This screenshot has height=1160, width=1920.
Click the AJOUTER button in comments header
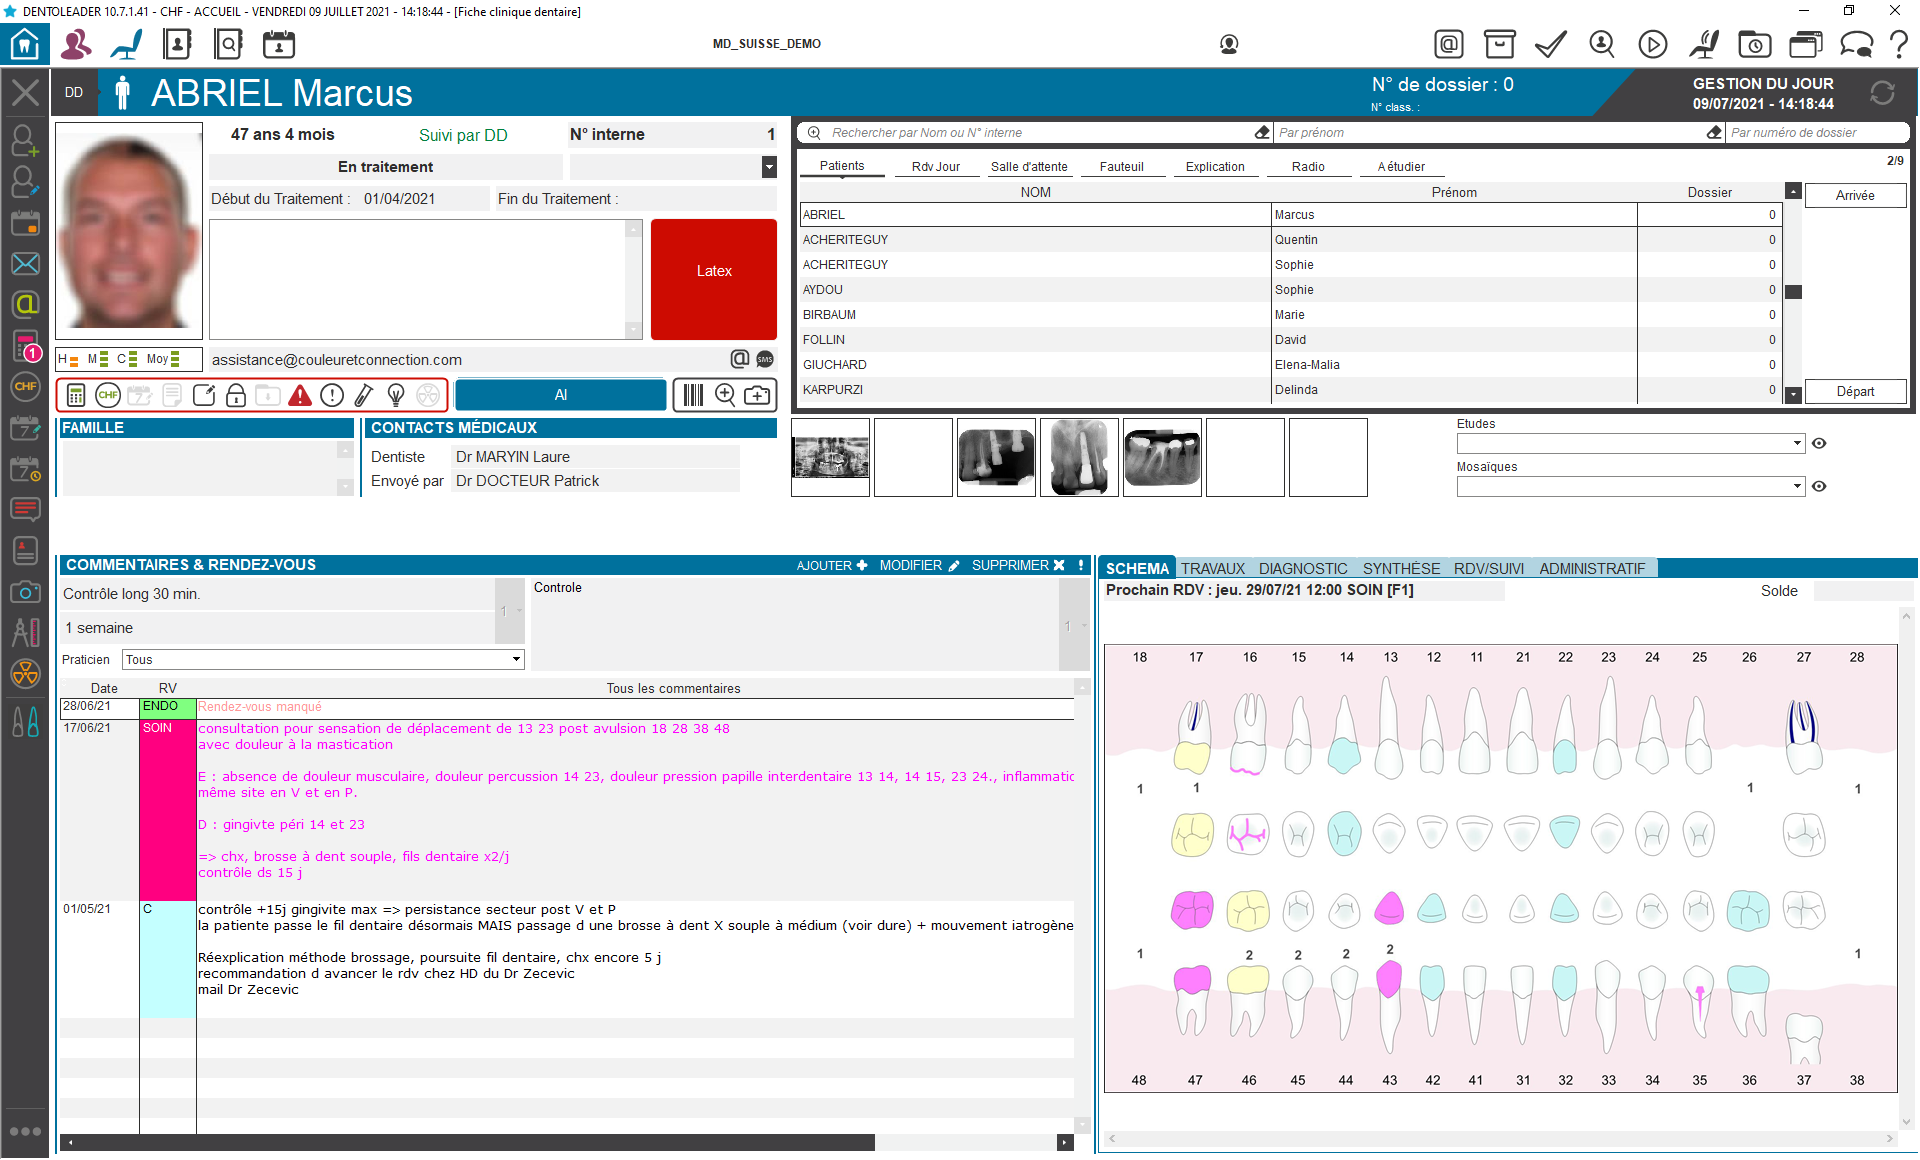pos(831,566)
